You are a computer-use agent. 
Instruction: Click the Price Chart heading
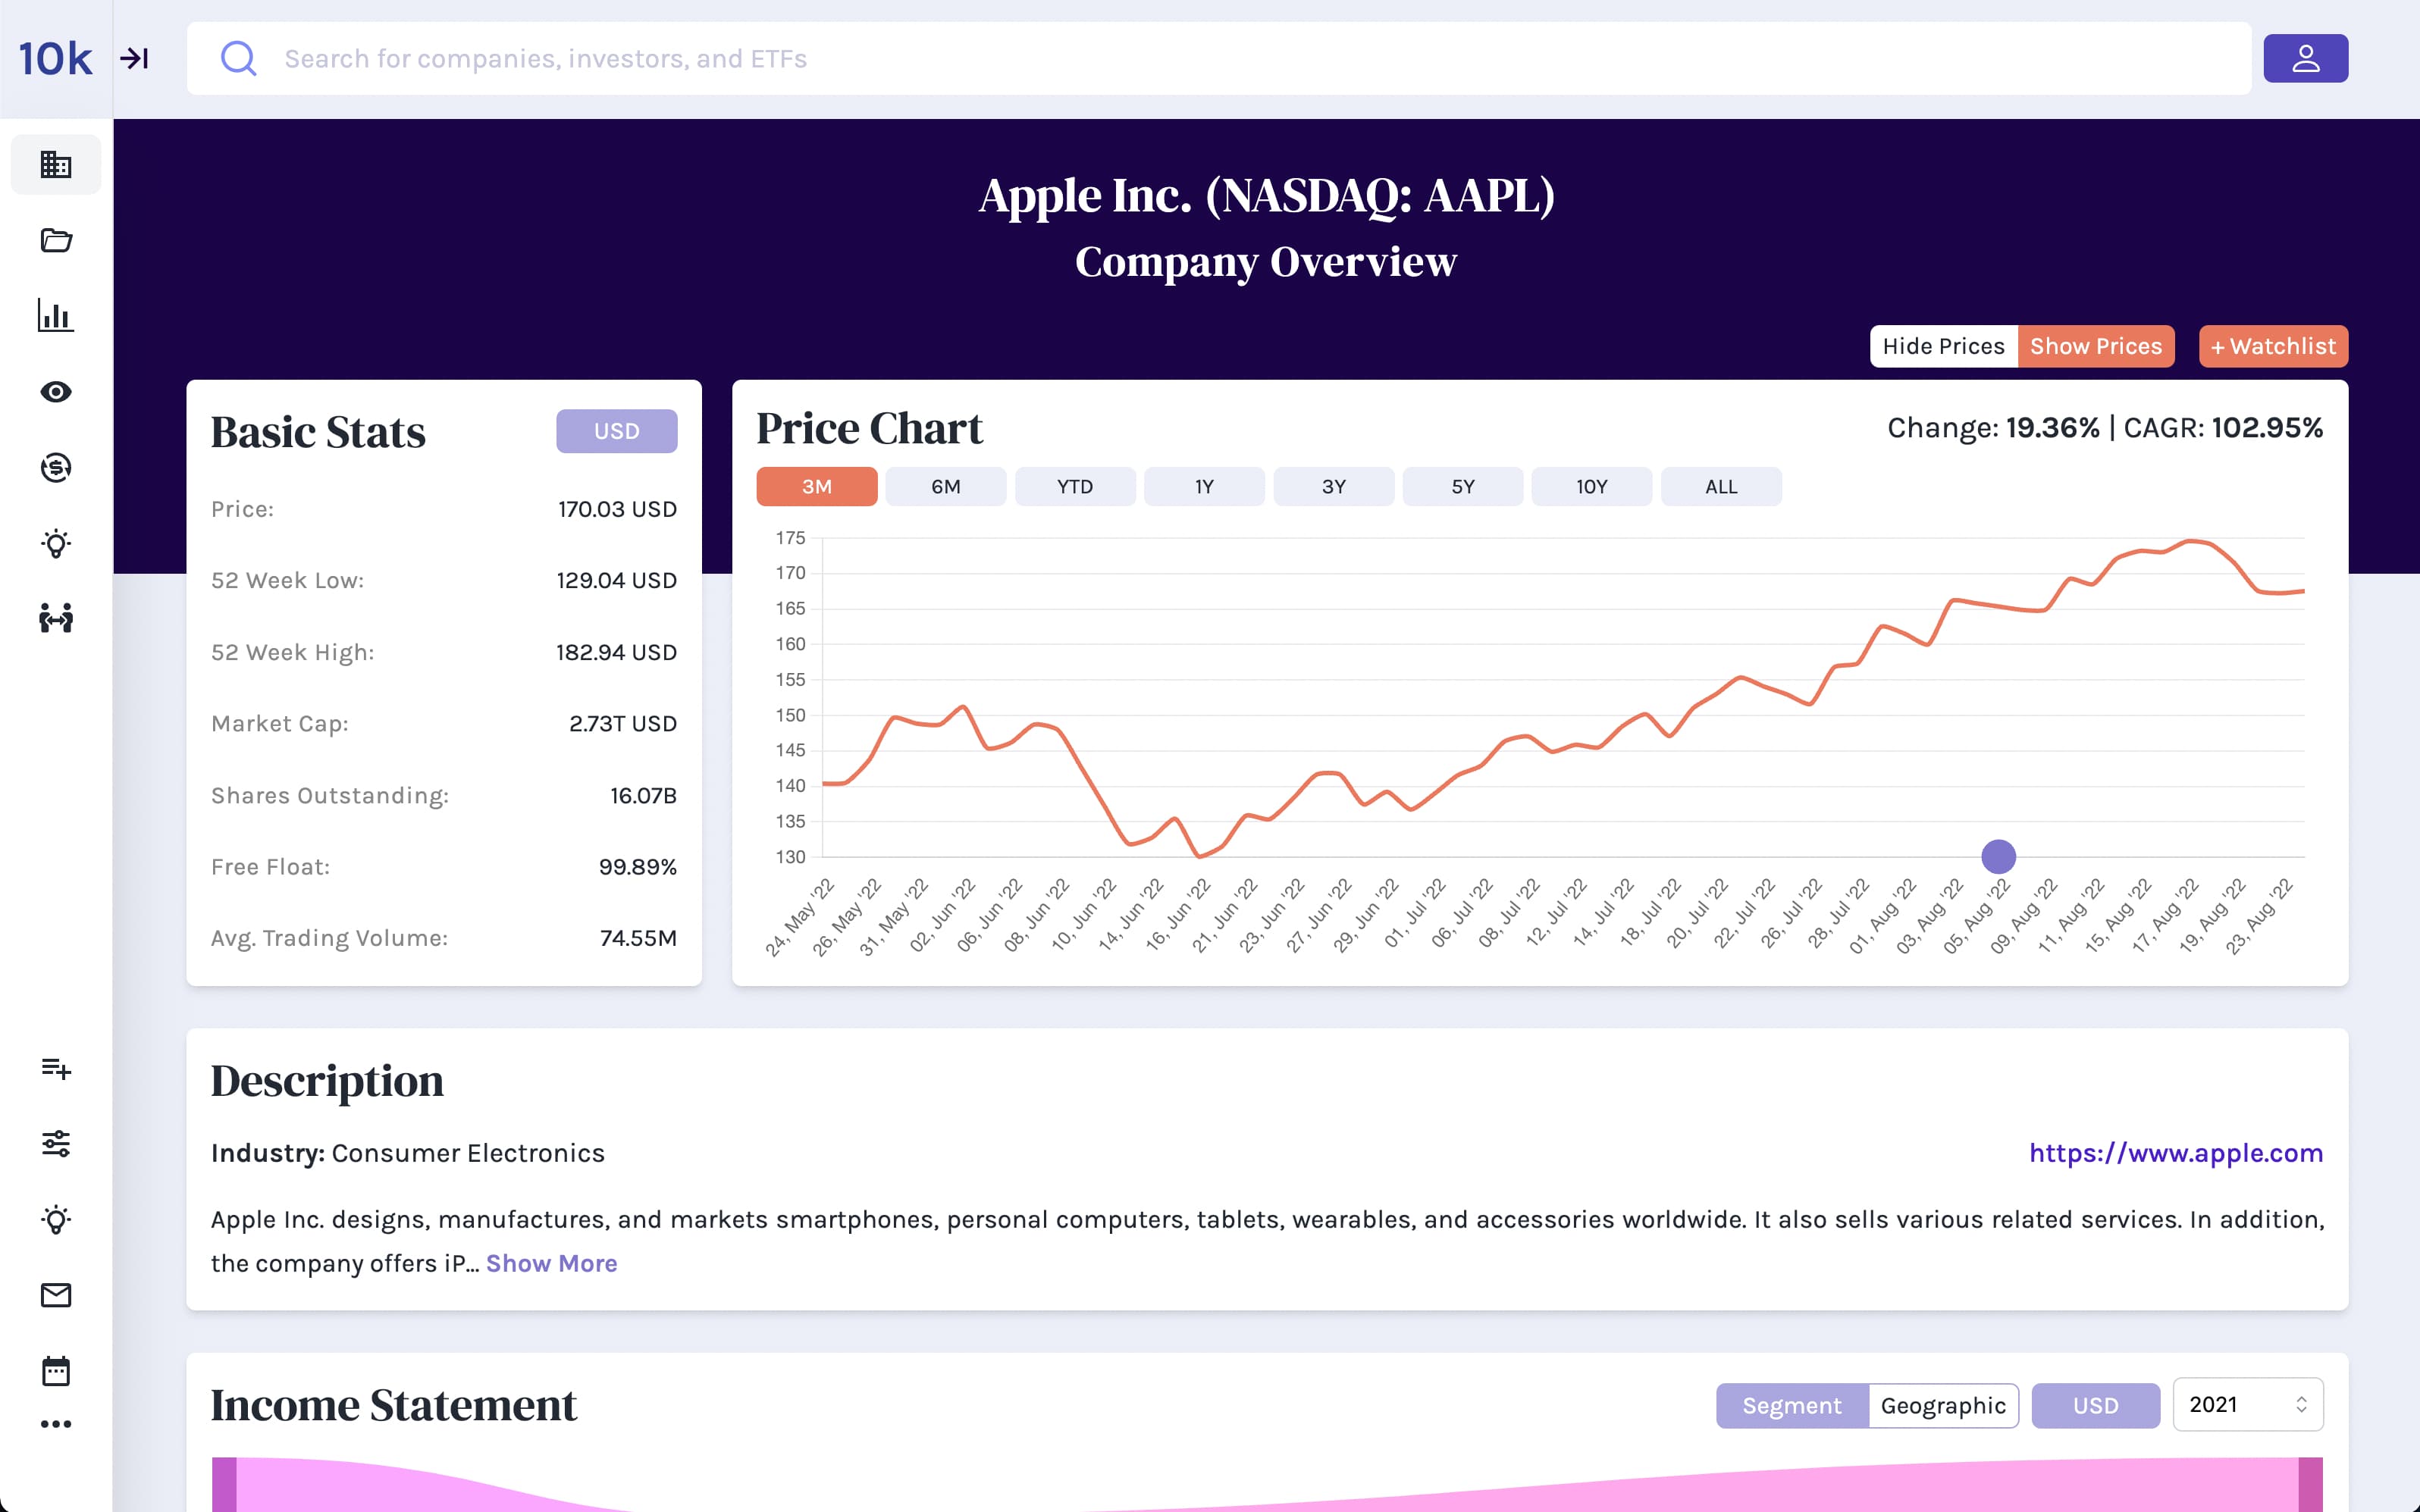pyautogui.click(x=869, y=428)
